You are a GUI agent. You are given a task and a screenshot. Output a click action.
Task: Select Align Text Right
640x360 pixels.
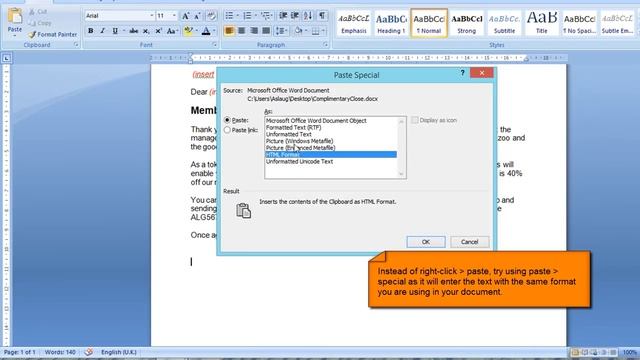pos(254,31)
